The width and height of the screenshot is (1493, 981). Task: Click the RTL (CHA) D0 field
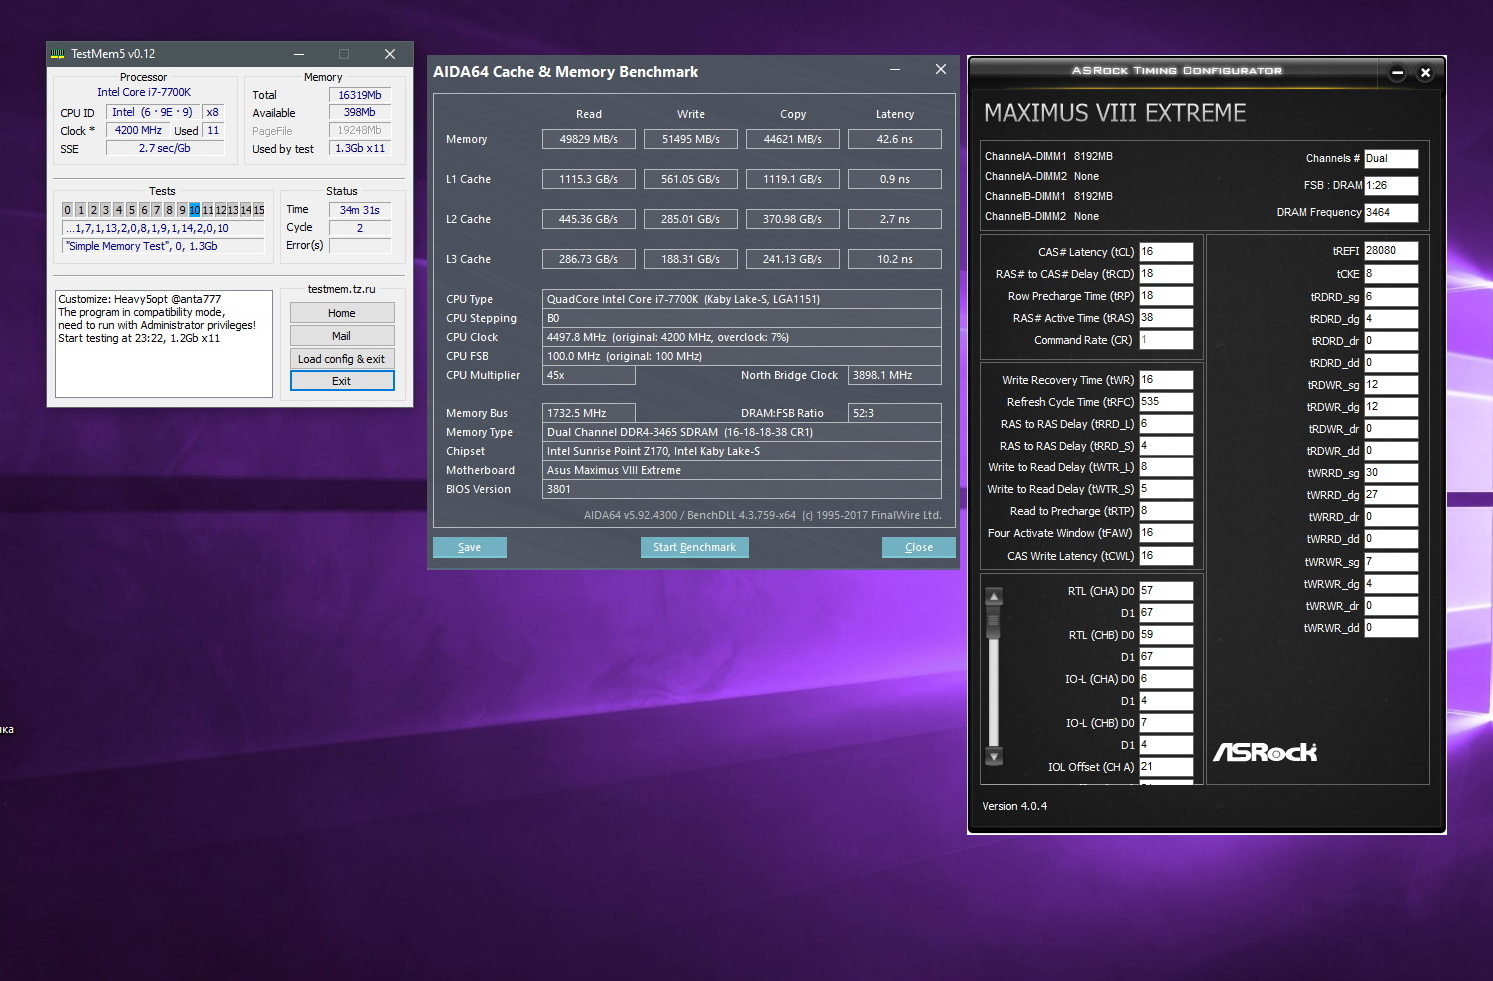tap(1166, 591)
